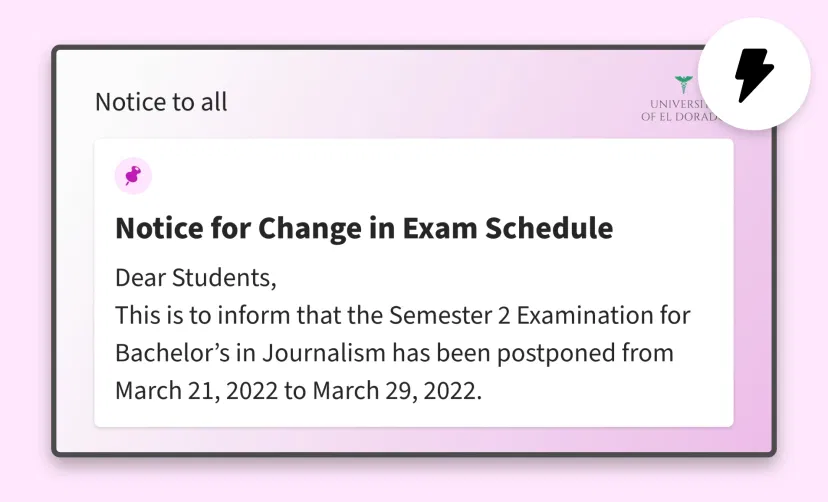Click the 'Semester 2 Examination' text line

pyautogui.click(x=403, y=316)
